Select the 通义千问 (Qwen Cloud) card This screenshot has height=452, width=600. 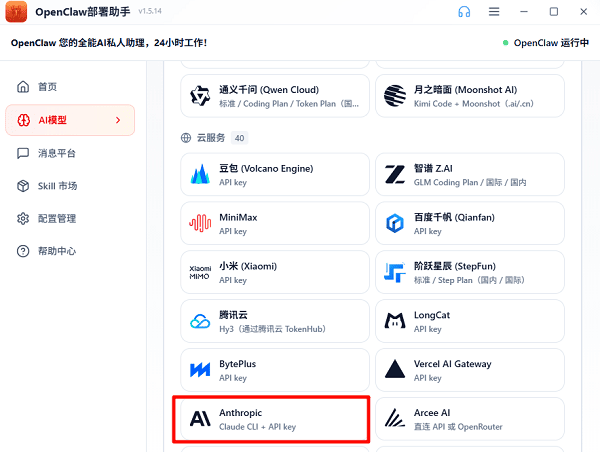(x=275, y=96)
